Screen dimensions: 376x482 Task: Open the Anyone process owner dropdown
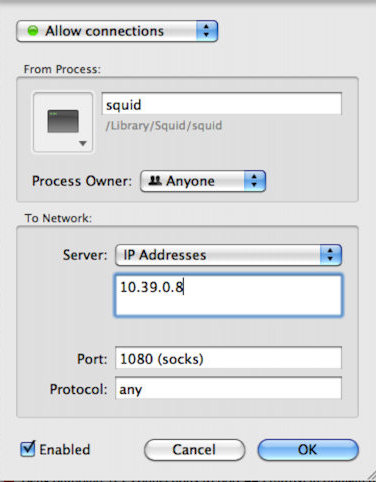pyautogui.click(x=203, y=181)
